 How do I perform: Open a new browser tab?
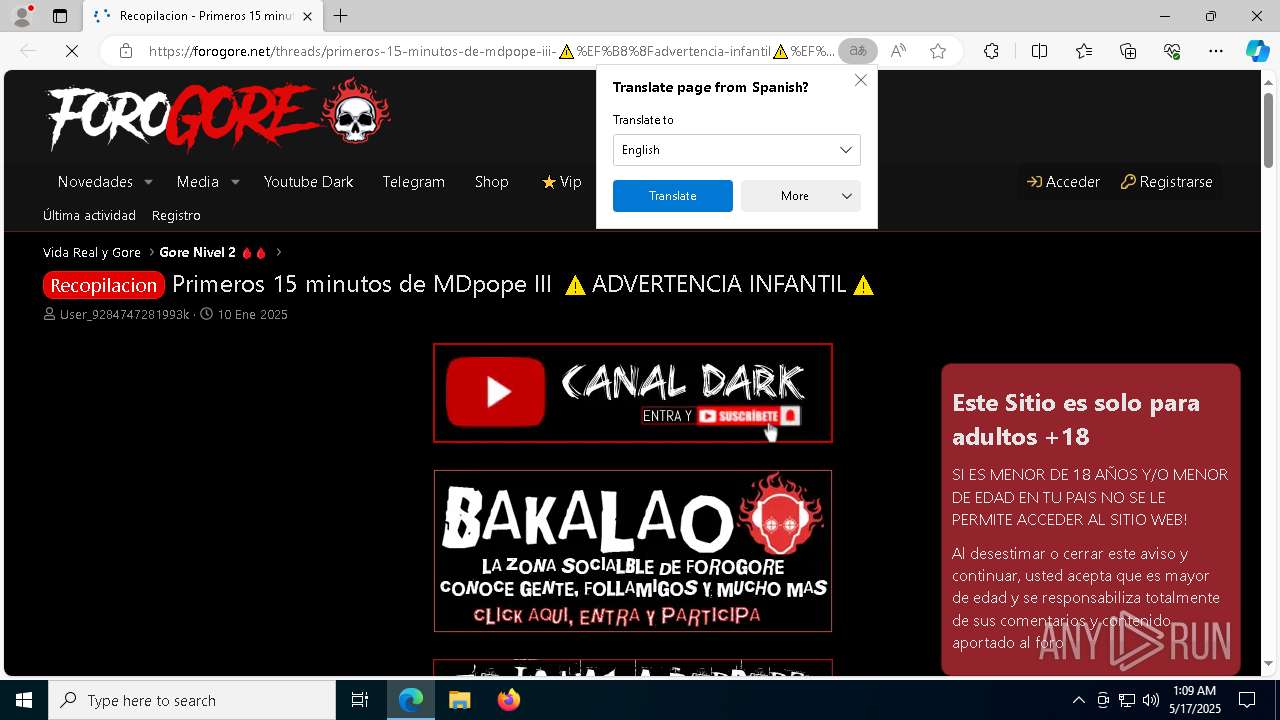(x=341, y=16)
